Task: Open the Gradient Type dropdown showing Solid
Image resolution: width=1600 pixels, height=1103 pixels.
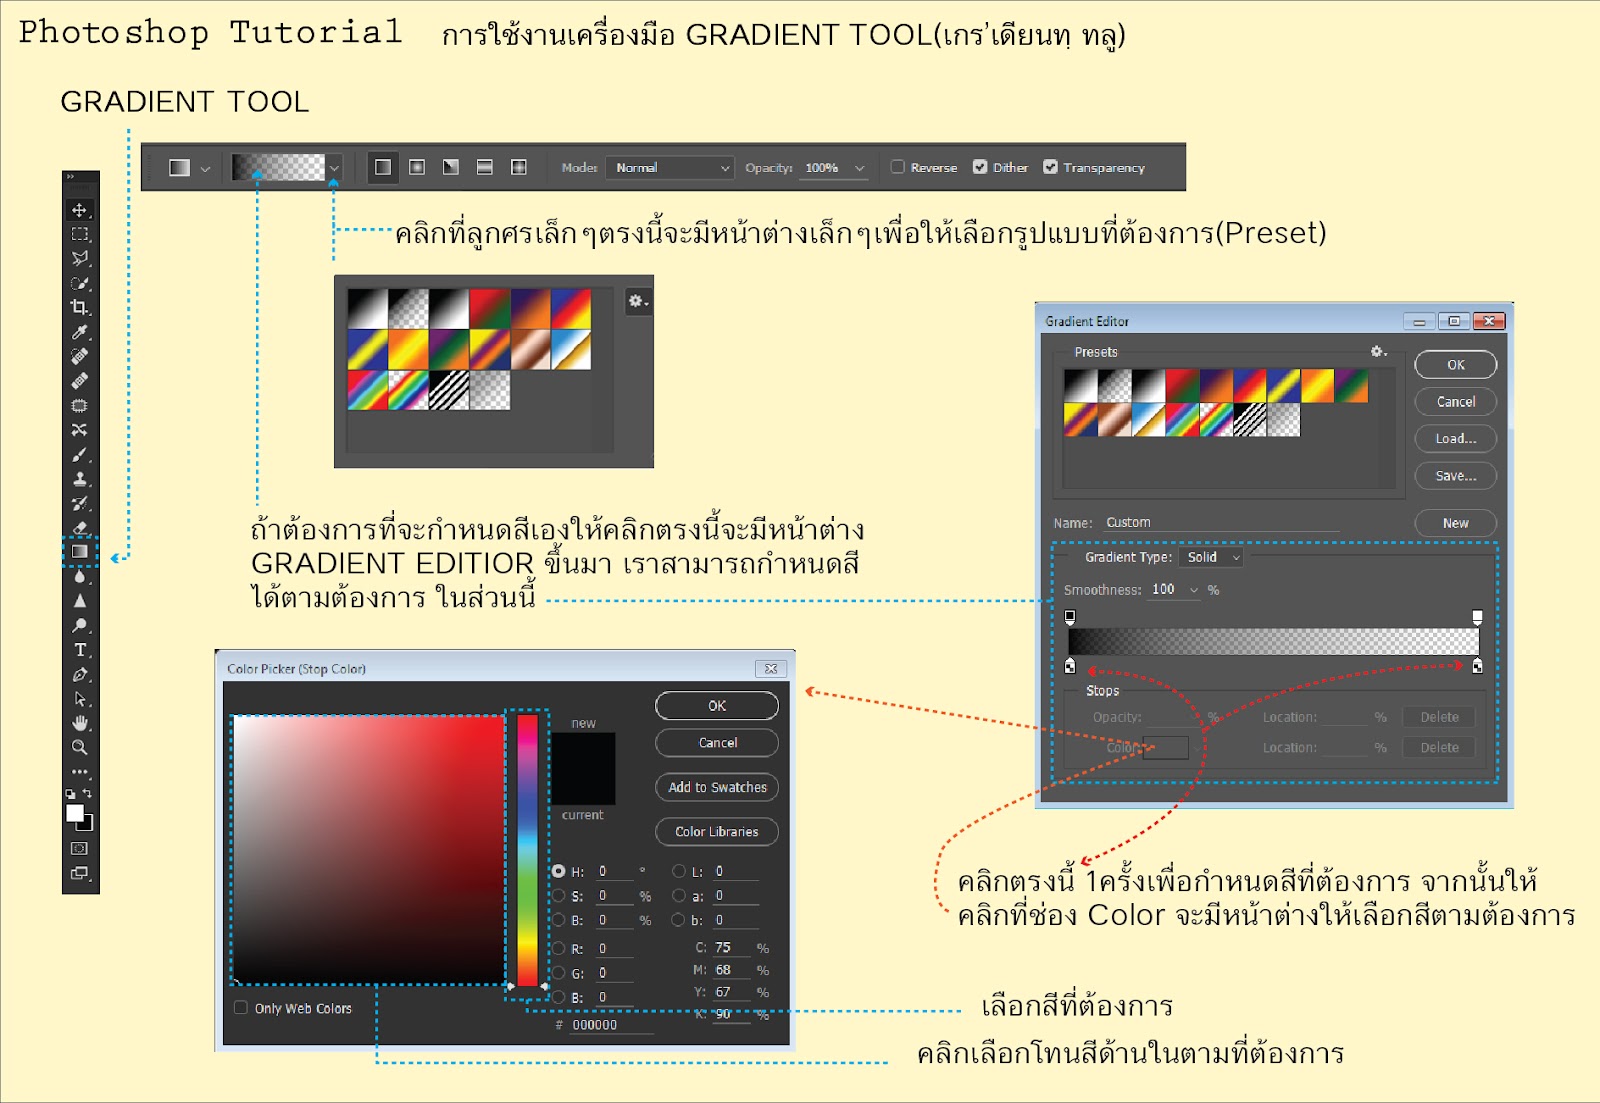Action: pyautogui.click(x=1211, y=557)
